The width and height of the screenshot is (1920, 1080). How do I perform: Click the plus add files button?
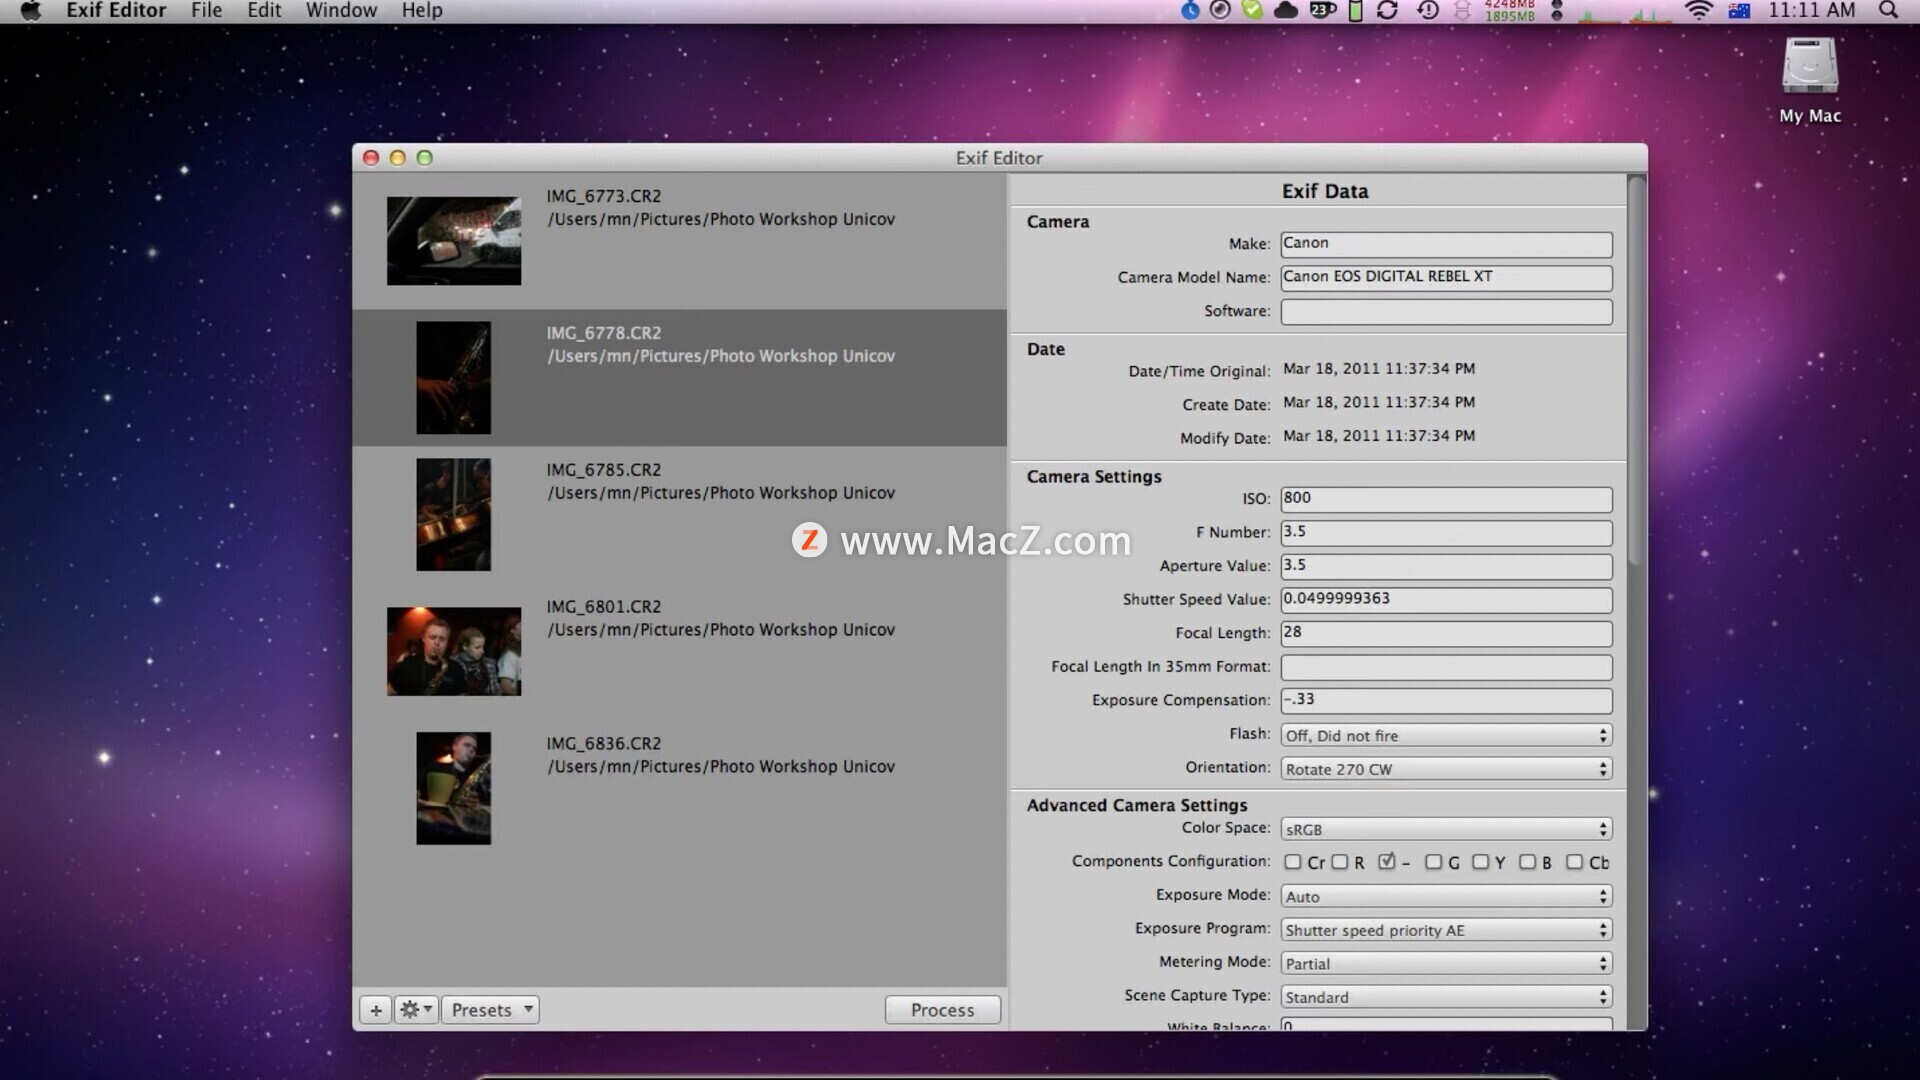coord(376,1010)
